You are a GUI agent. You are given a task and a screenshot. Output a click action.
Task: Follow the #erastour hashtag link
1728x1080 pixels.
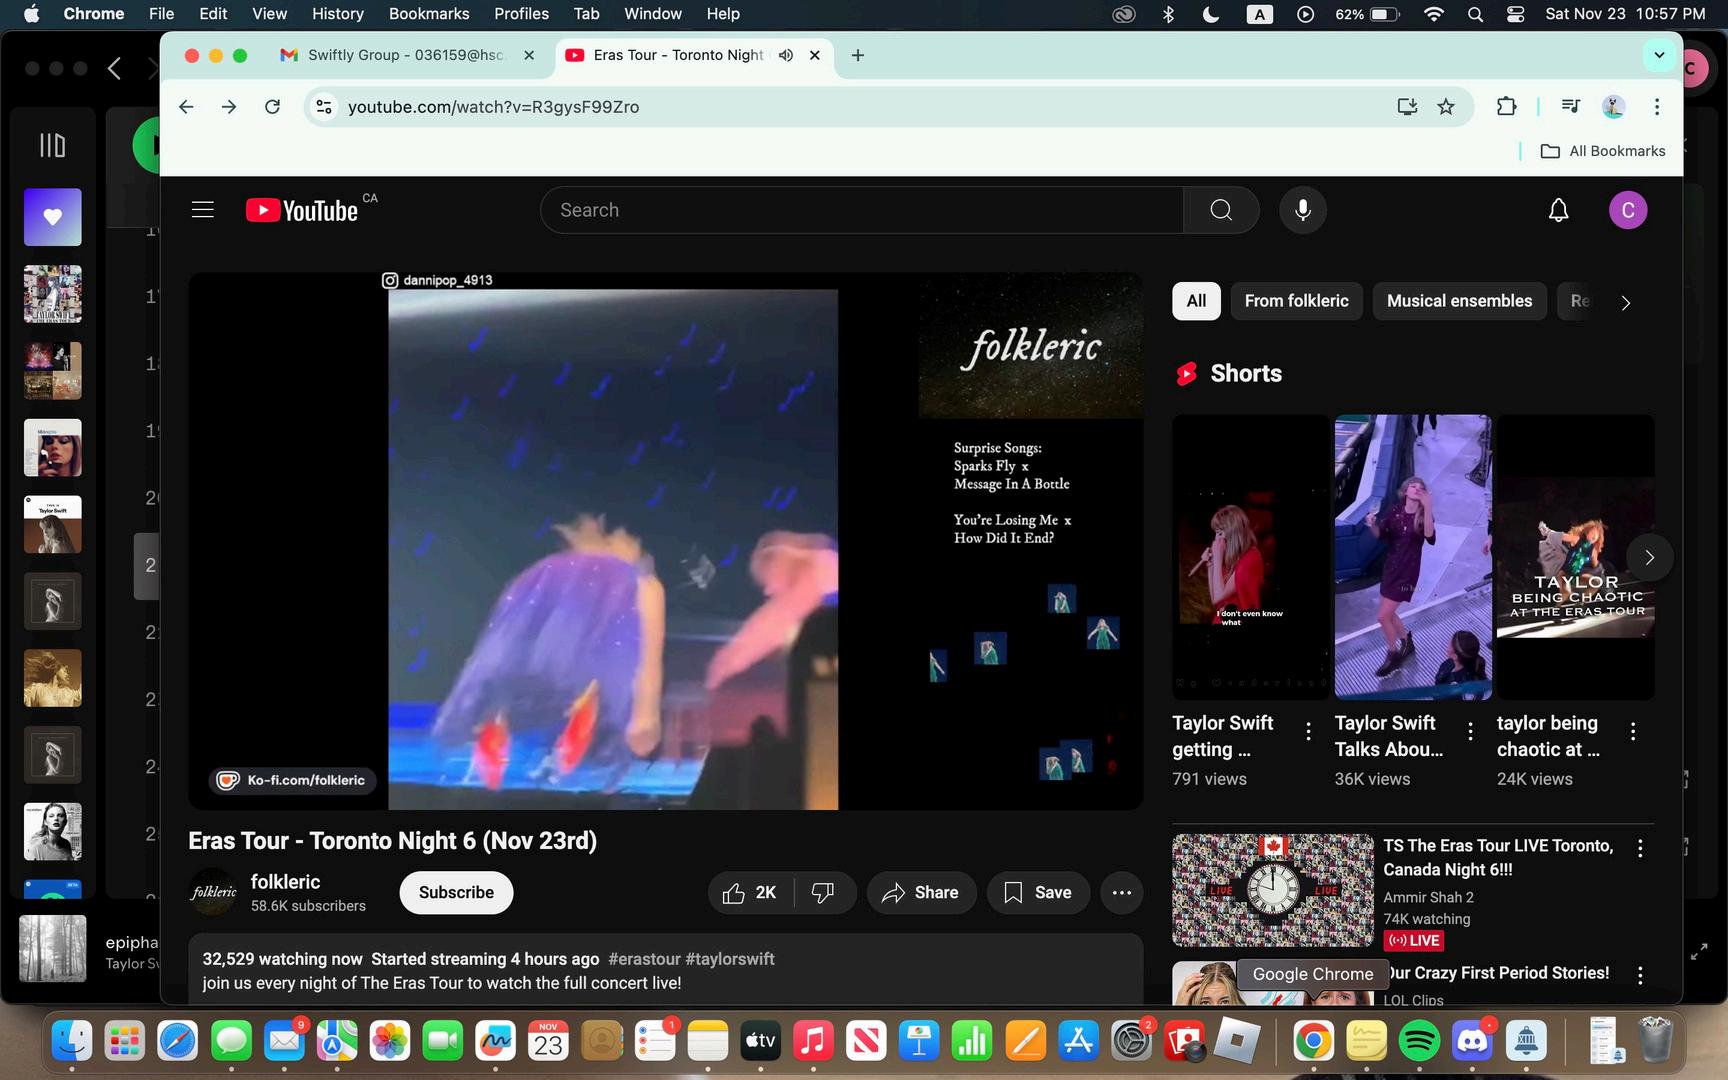644,959
